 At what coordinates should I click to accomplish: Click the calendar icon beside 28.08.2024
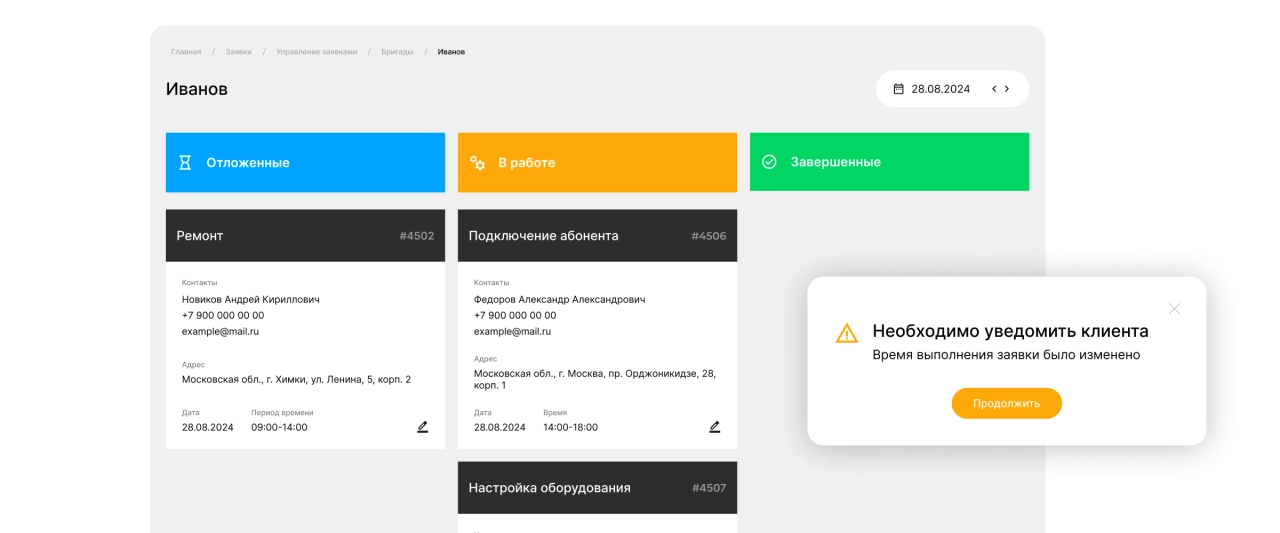[898, 89]
